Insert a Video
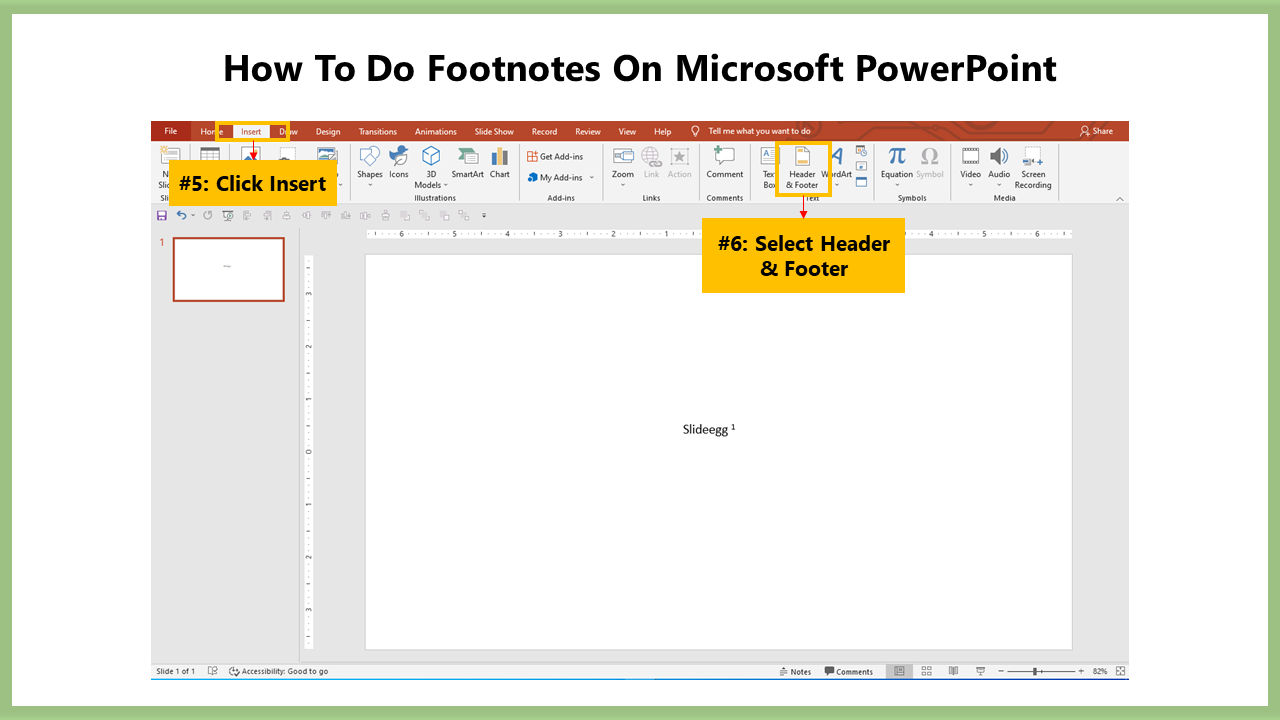This screenshot has width=1280, height=720. pyautogui.click(x=971, y=166)
